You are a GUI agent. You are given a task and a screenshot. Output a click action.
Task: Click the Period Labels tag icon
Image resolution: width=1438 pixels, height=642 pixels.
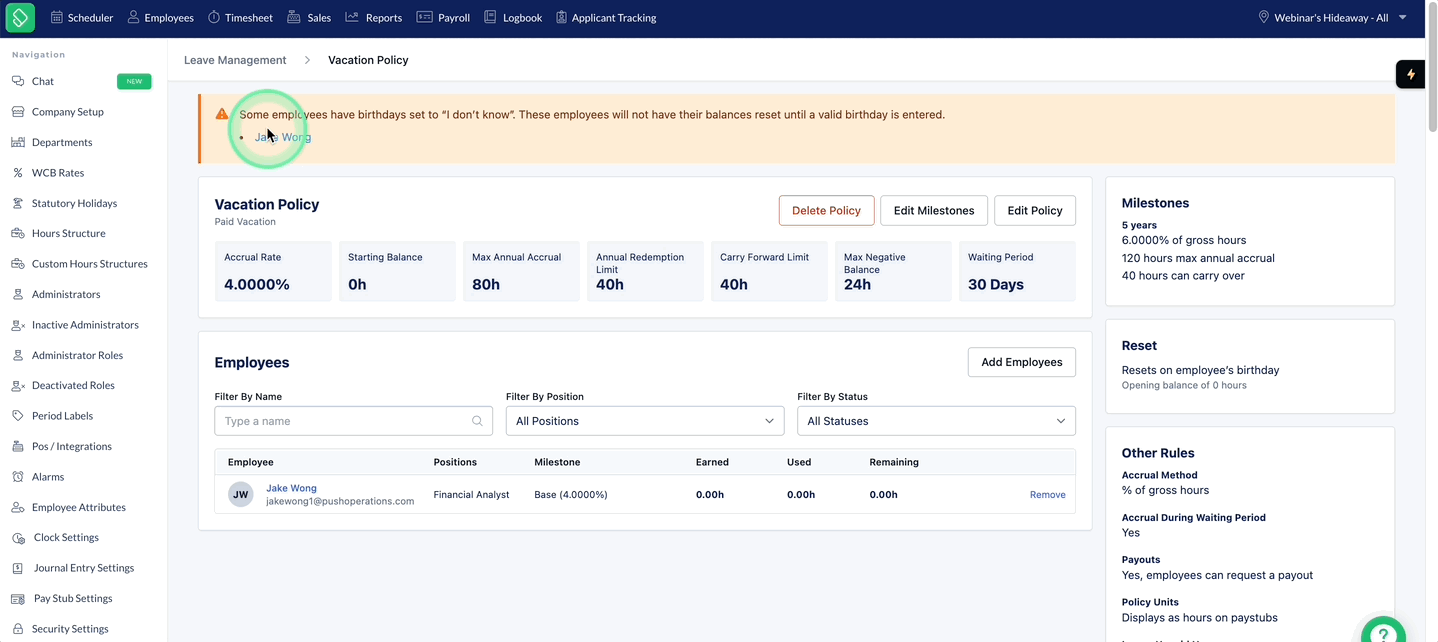point(17,416)
